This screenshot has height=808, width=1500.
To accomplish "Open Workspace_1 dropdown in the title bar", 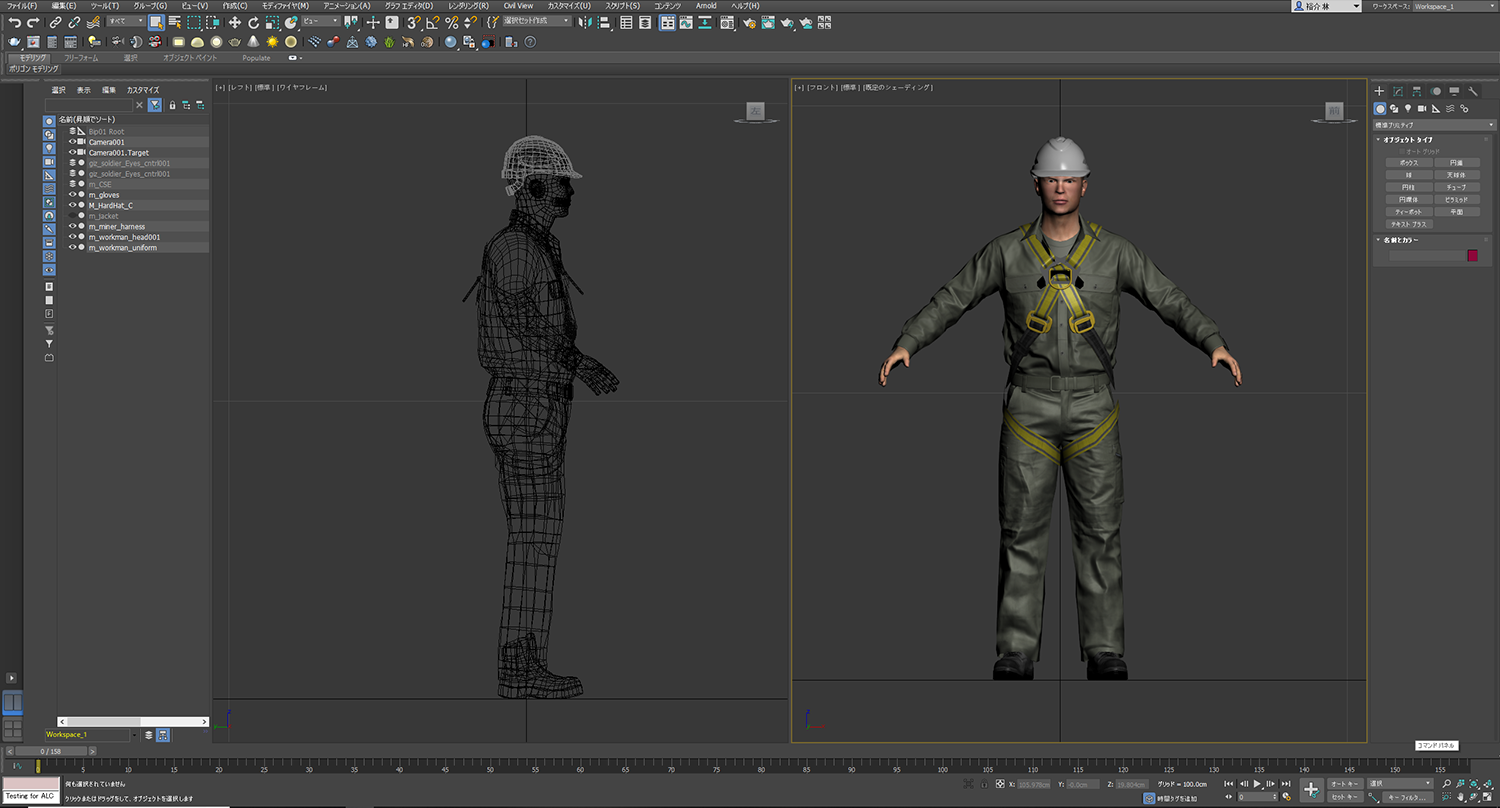I will 1453,6.
